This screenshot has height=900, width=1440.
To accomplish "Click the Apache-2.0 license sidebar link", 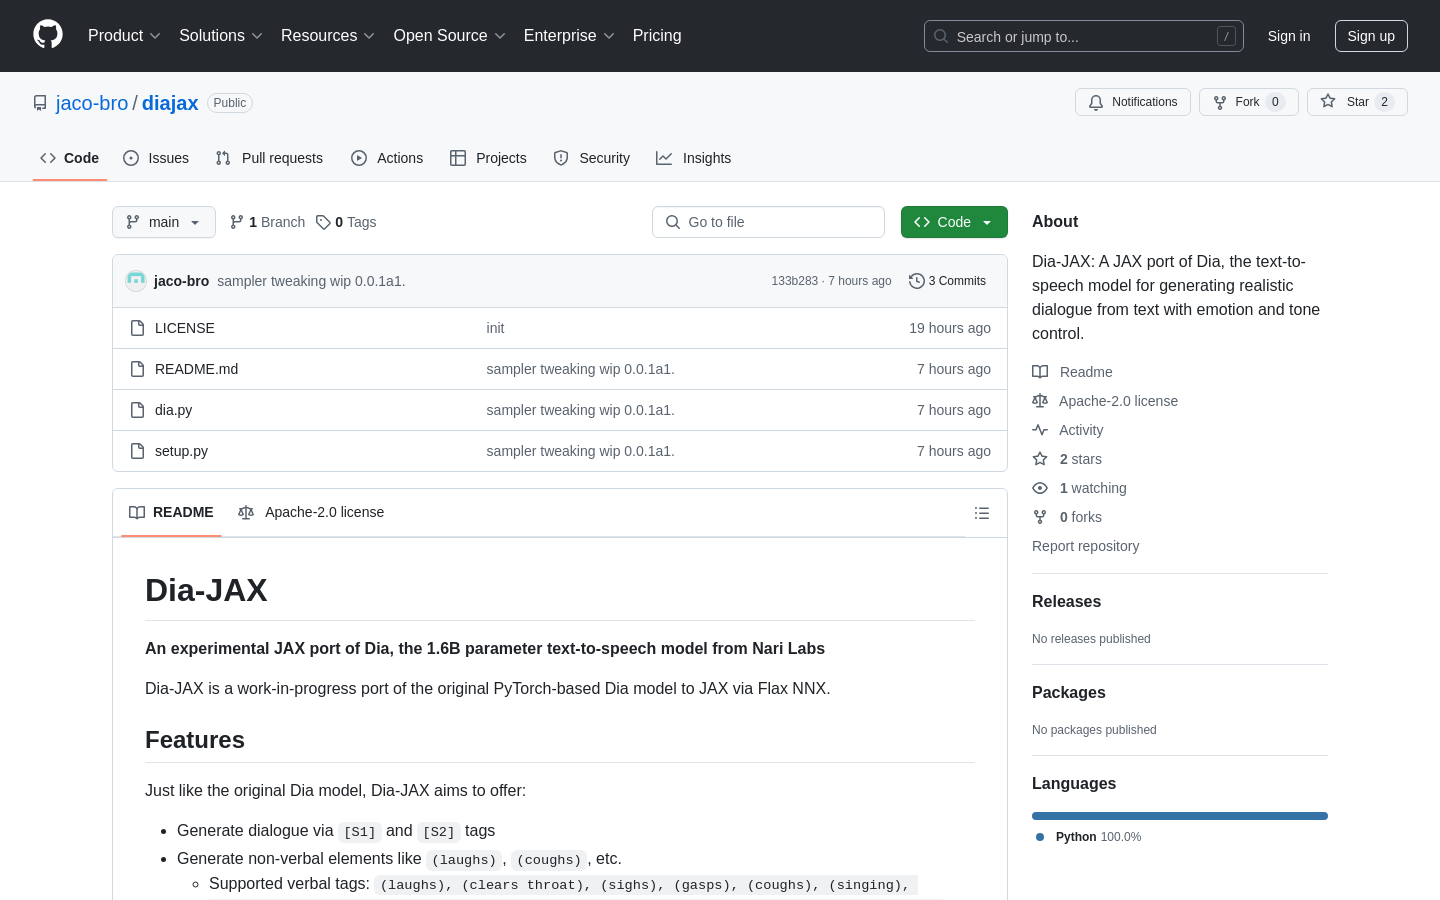I will coord(1105,401).
